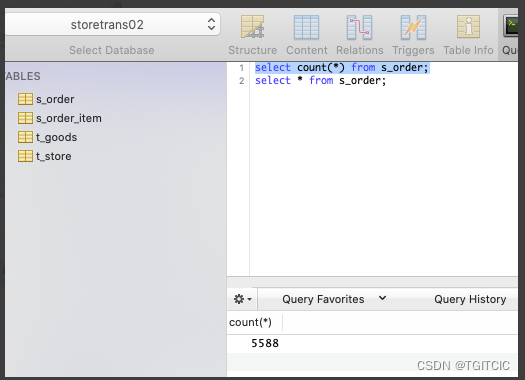Switch to the Query terminal view
The height and width of the screenshot is (380, 525).
(x=510, y=35)
